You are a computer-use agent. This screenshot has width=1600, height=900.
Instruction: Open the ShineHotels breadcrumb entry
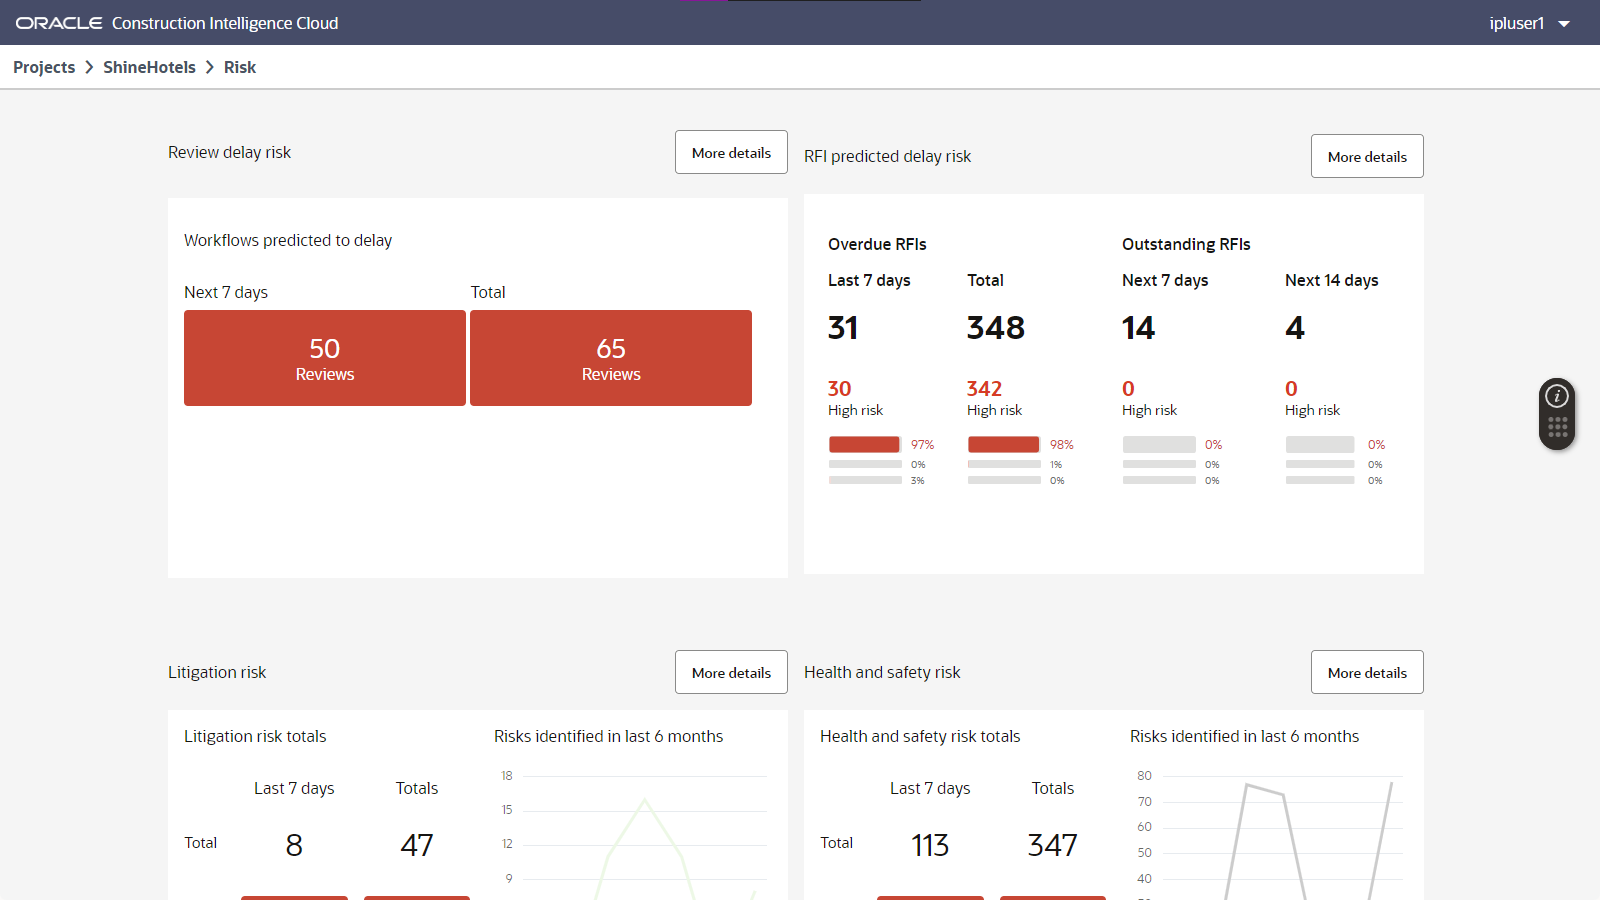[148, 67]
